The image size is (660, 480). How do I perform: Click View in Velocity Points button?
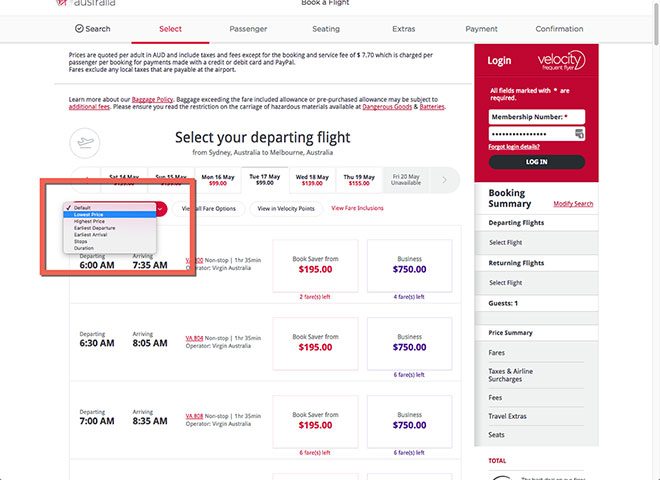[286, 209]
